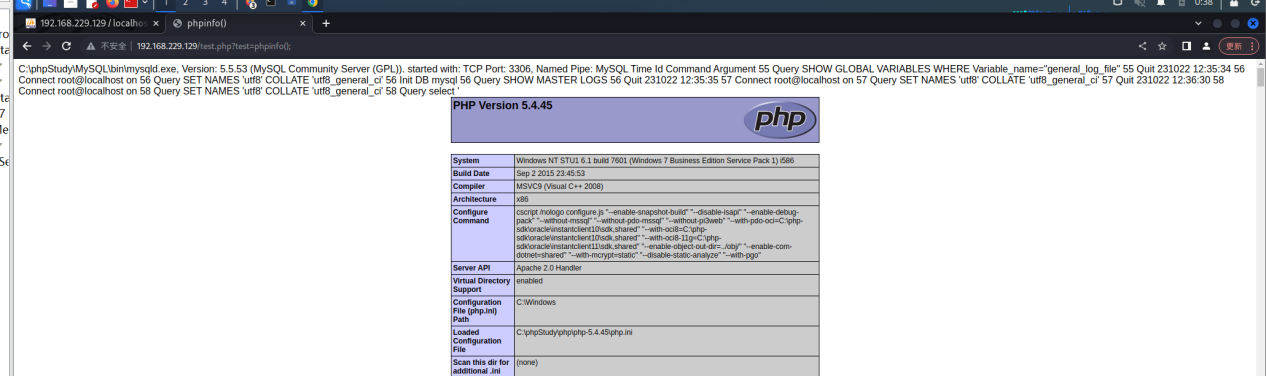Switch to workspace 3 in taskbar
Image resolution: width=1266 pixels, height=376 pixels.
[x=205, y=3]
